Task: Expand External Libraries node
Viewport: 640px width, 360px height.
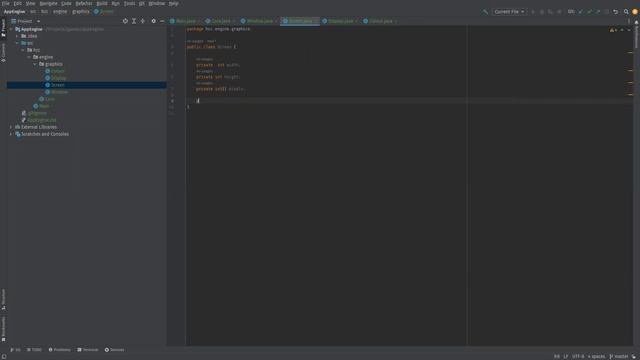Action: pyautogui.click(x=11, y=127)
